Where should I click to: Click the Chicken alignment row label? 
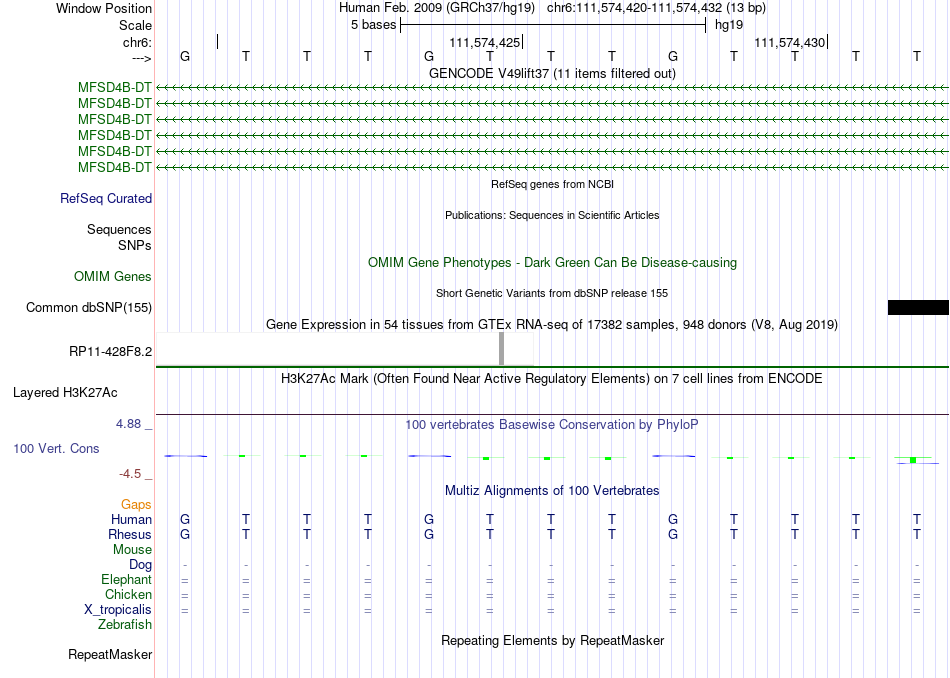click(x=128, y=595)
